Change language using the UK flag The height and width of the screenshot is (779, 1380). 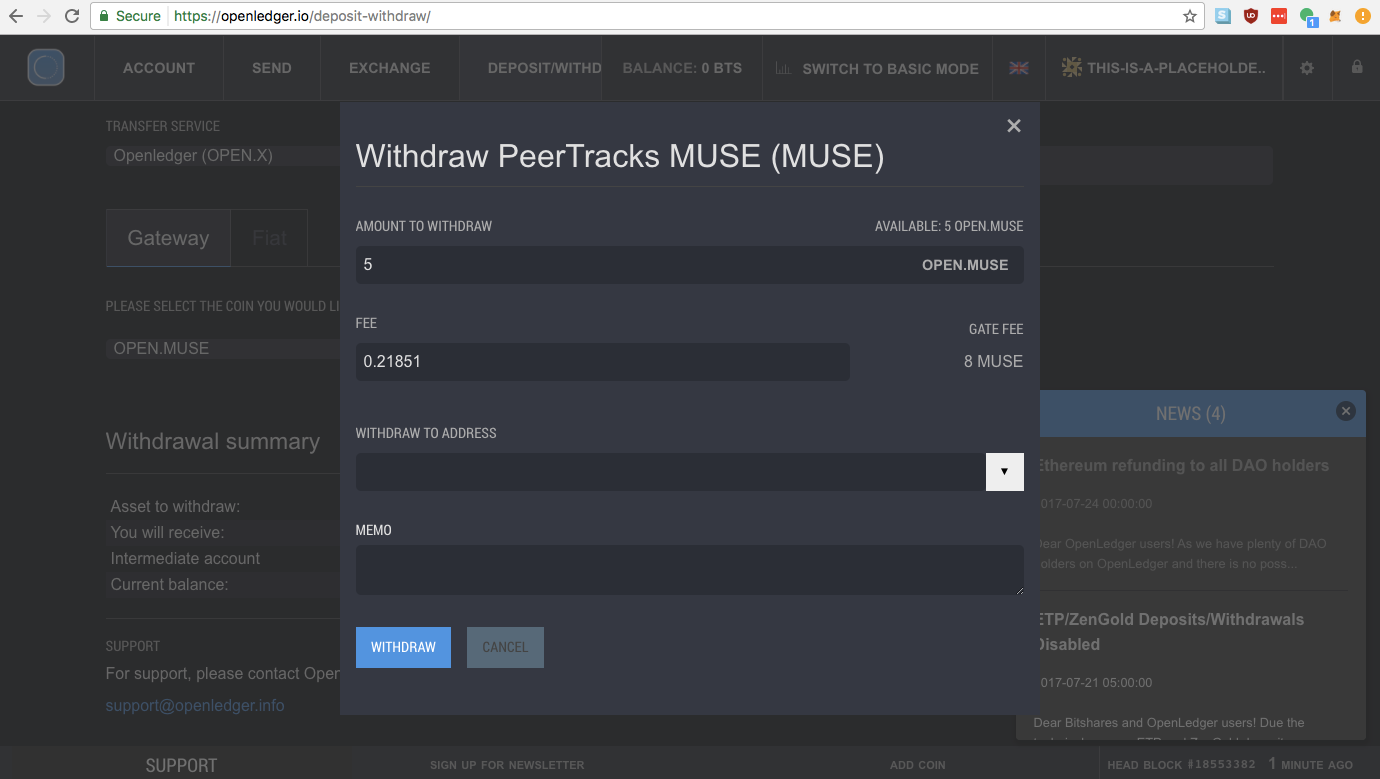(1019, 68)
